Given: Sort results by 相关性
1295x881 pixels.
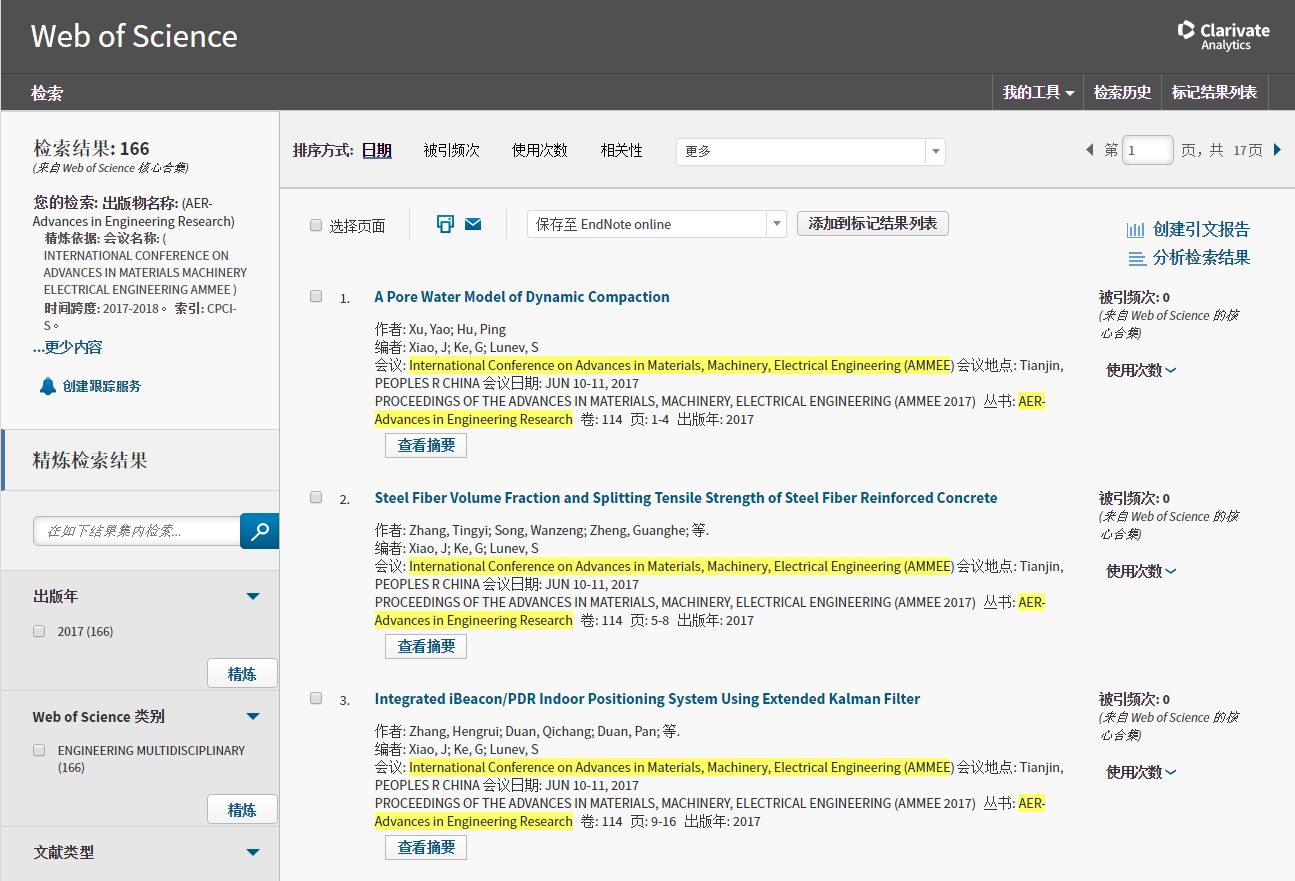Looking at the screenshot, I should 621,150.
